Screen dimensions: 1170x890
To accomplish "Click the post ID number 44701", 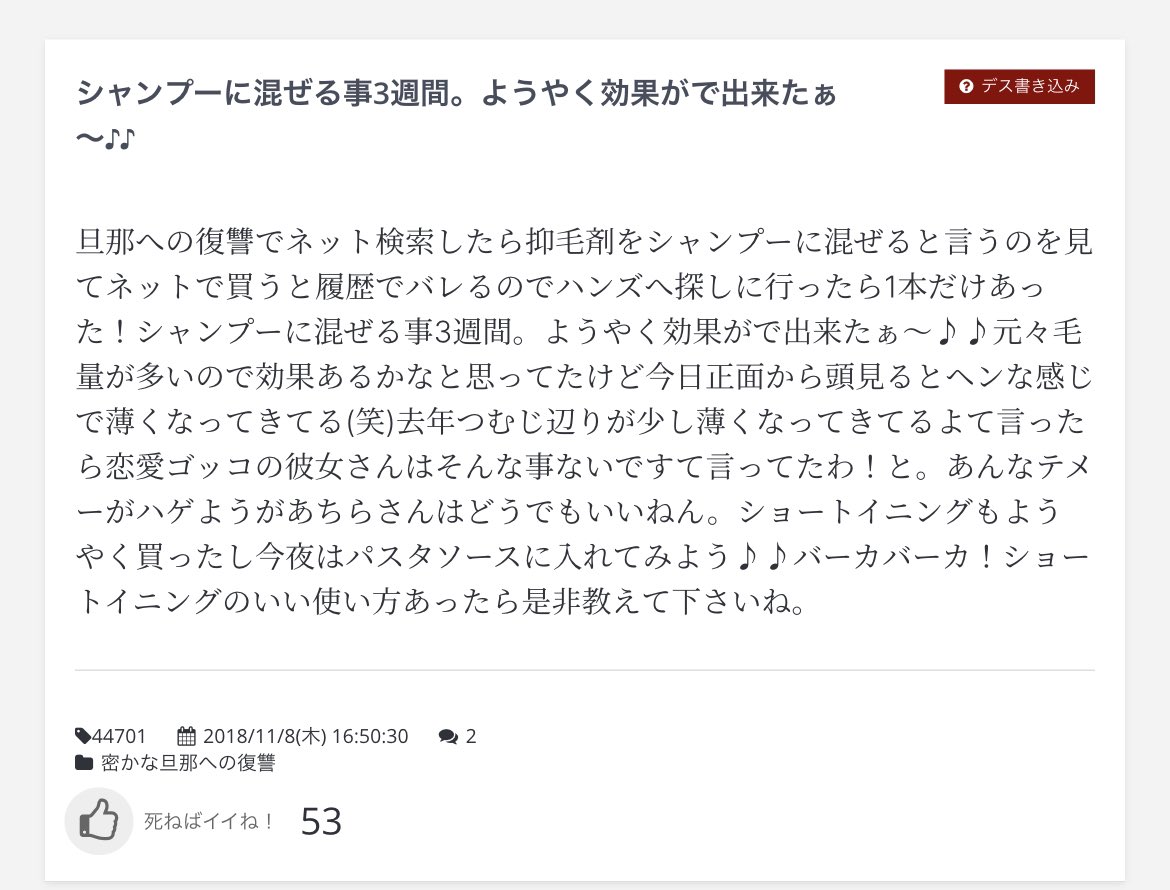I will (x=119, y=737).
